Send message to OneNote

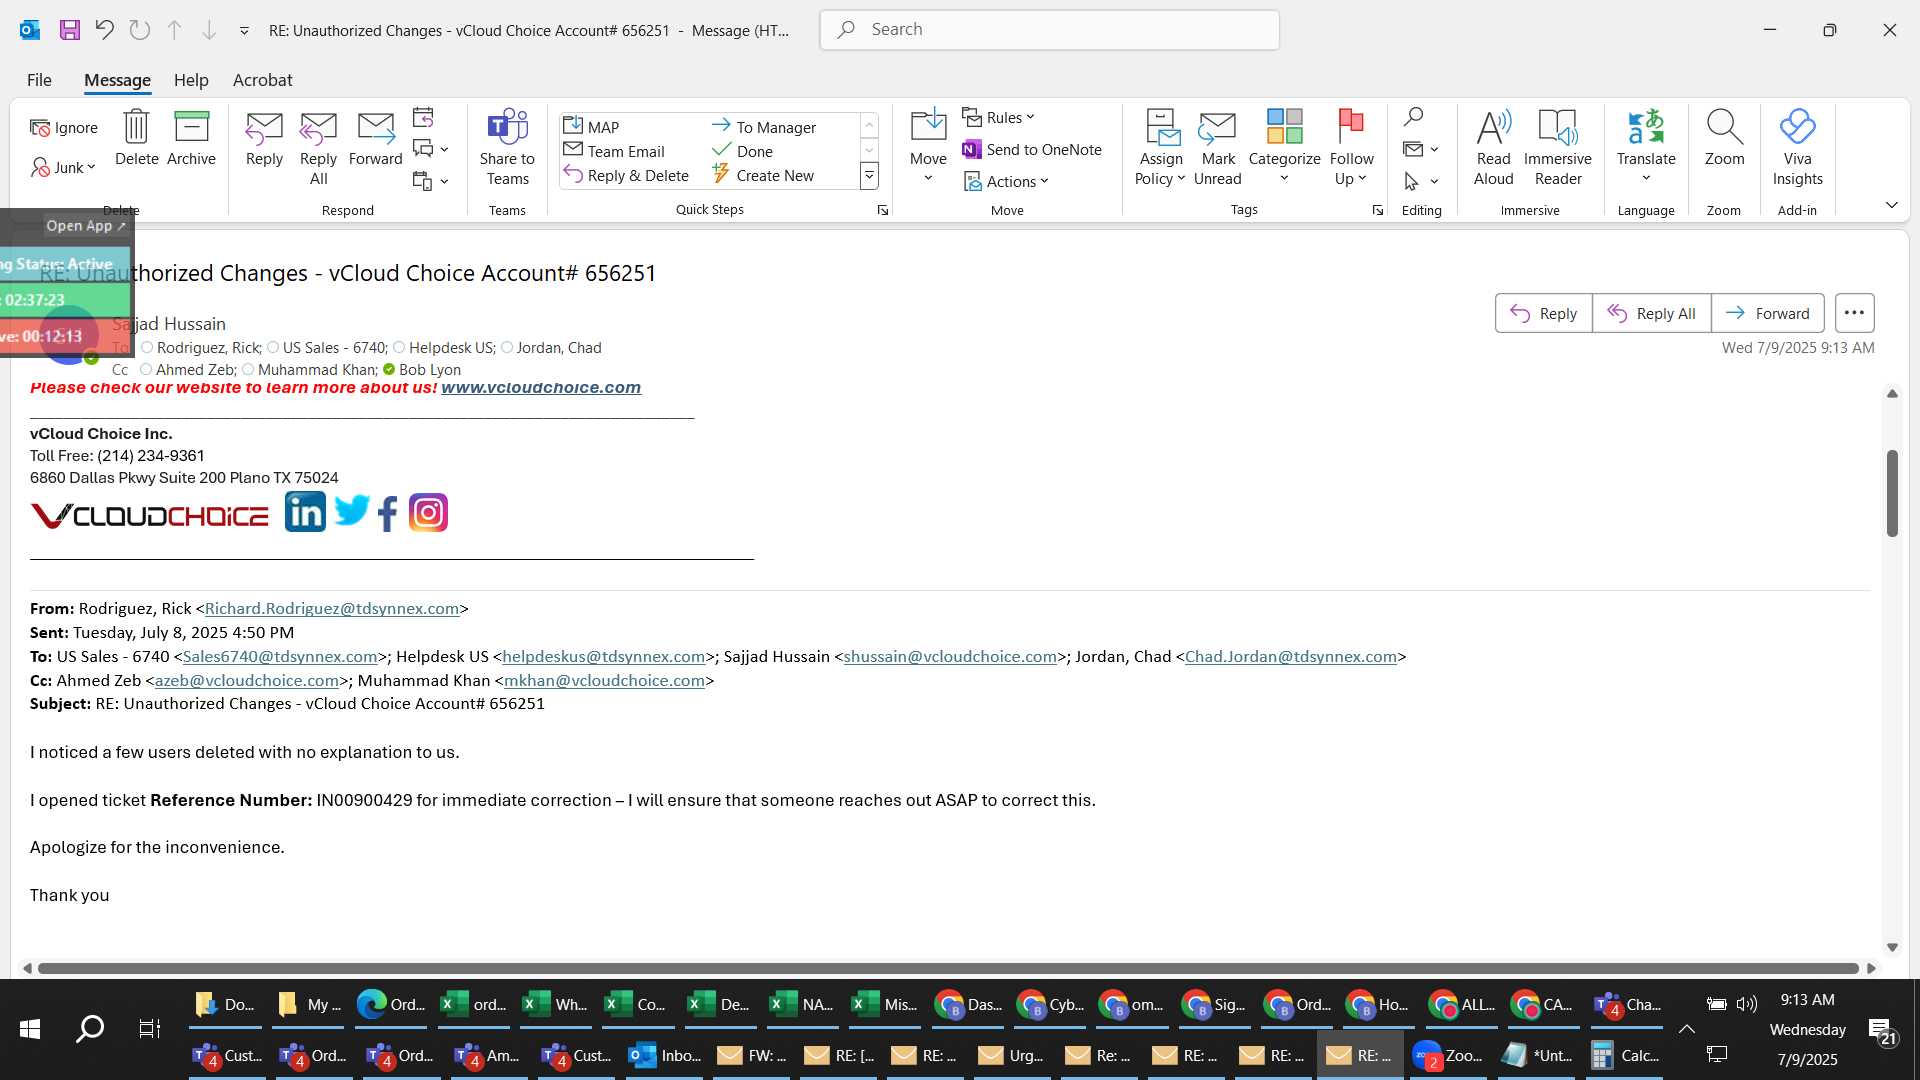click(1032, 150)
